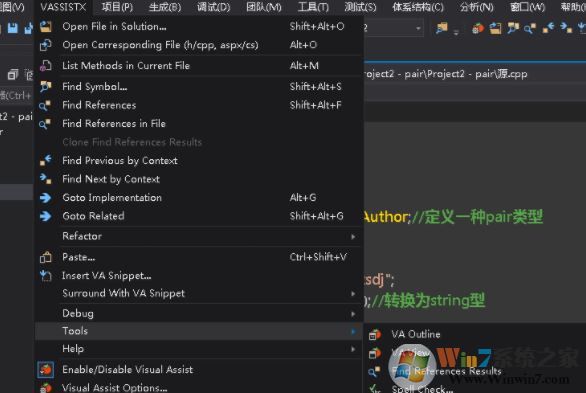
Task: Click the Insert VA Snippet icon
Action: tap(46, 276)
